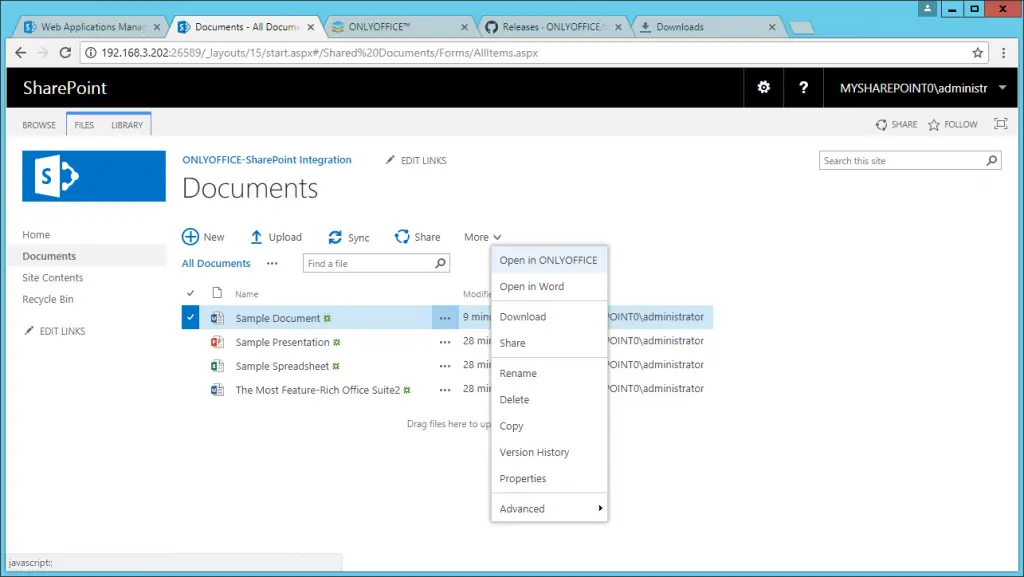Open ellipsis menu for Sample Spreadsheet

[x=445, y=366]
